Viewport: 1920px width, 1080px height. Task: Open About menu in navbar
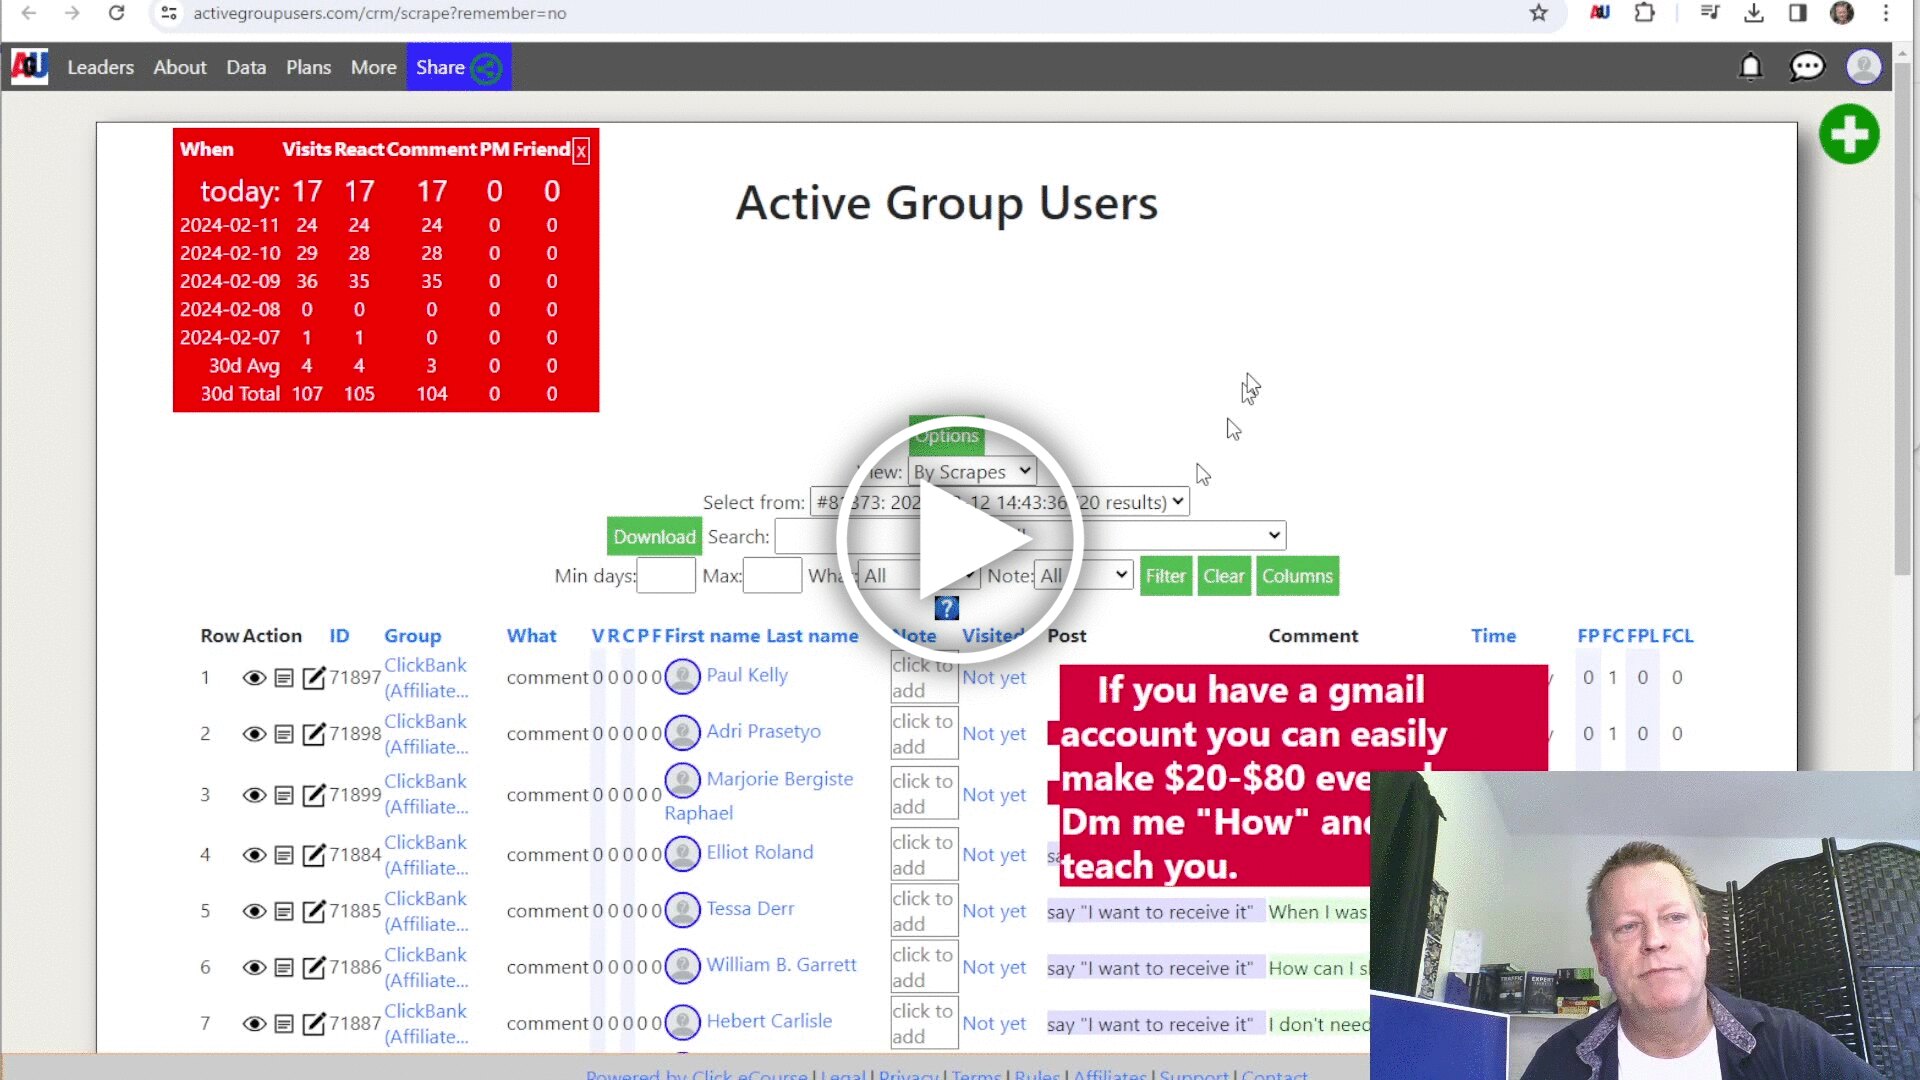180,67
